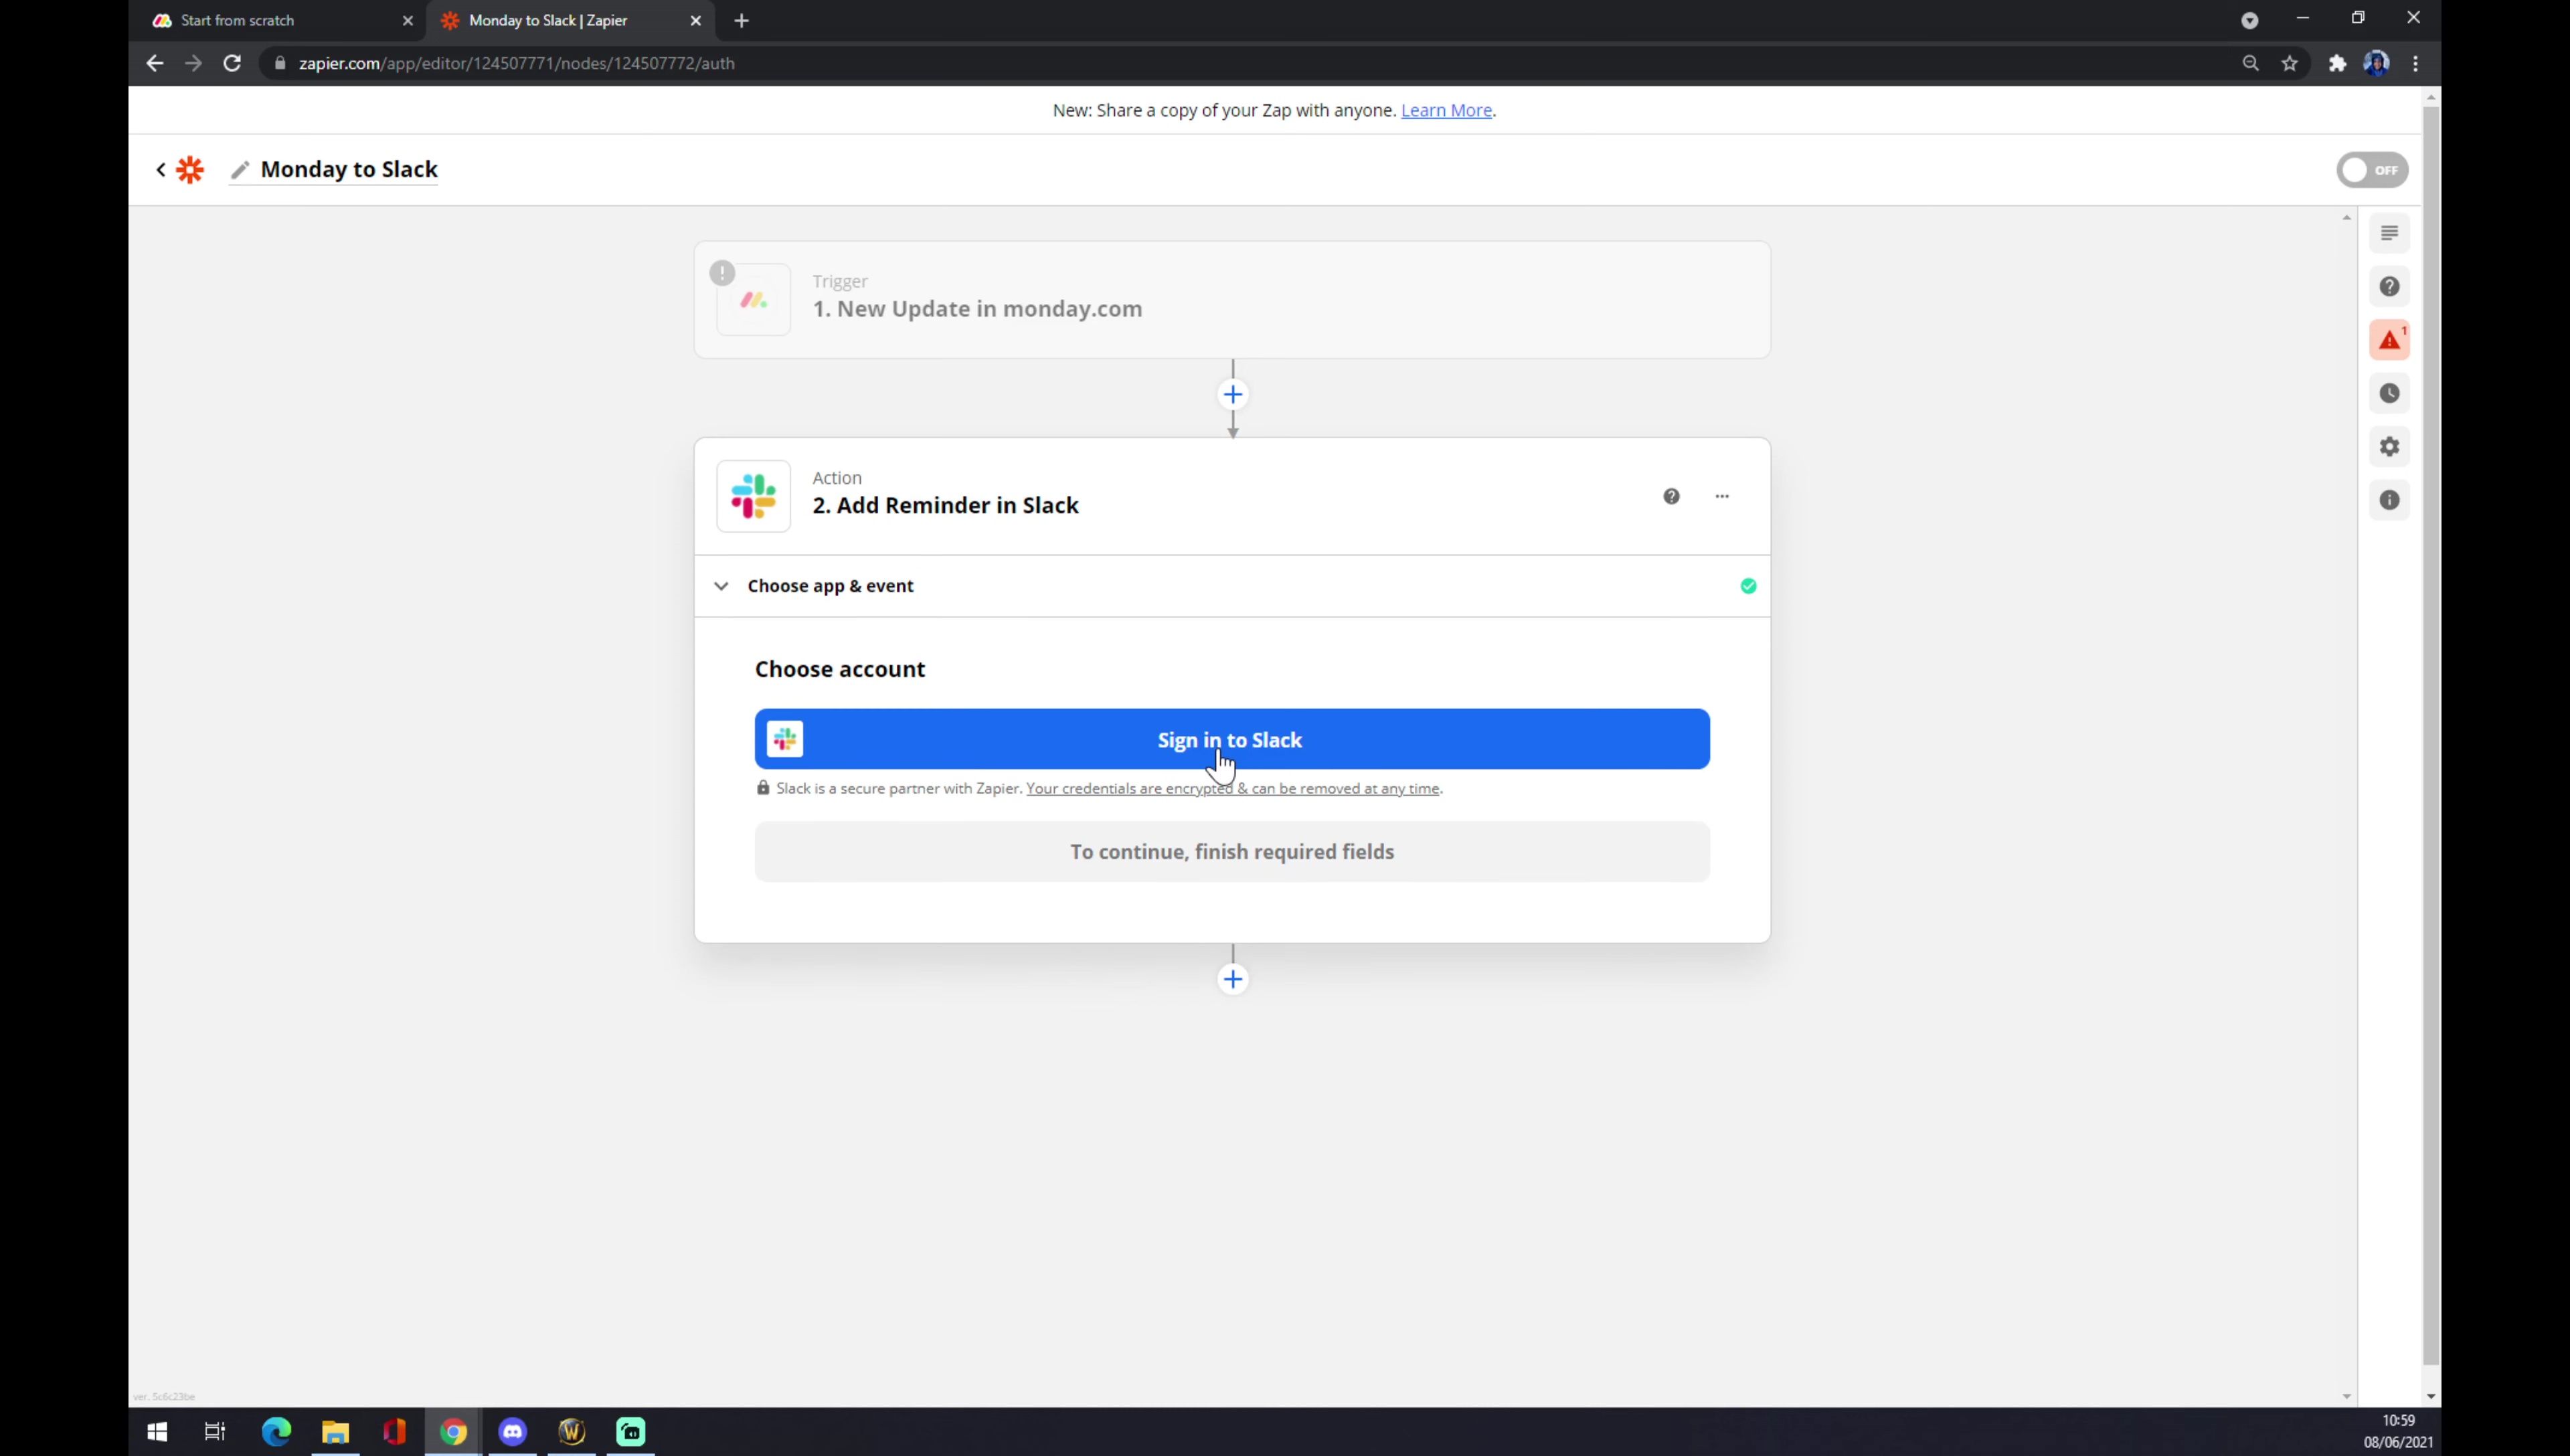
Task: Click the Zapier logo icon
Action: click(190, 170)
